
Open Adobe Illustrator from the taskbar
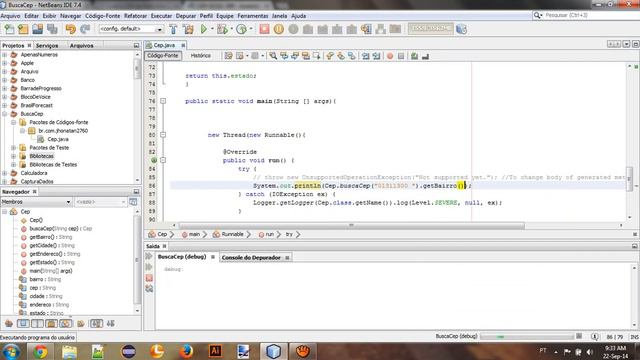[215, 351]
